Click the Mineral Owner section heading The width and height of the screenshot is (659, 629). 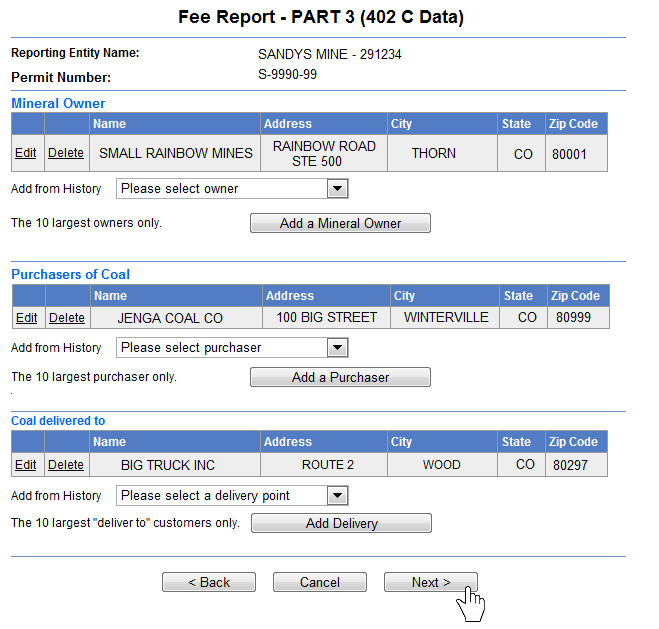click(58, 103)
